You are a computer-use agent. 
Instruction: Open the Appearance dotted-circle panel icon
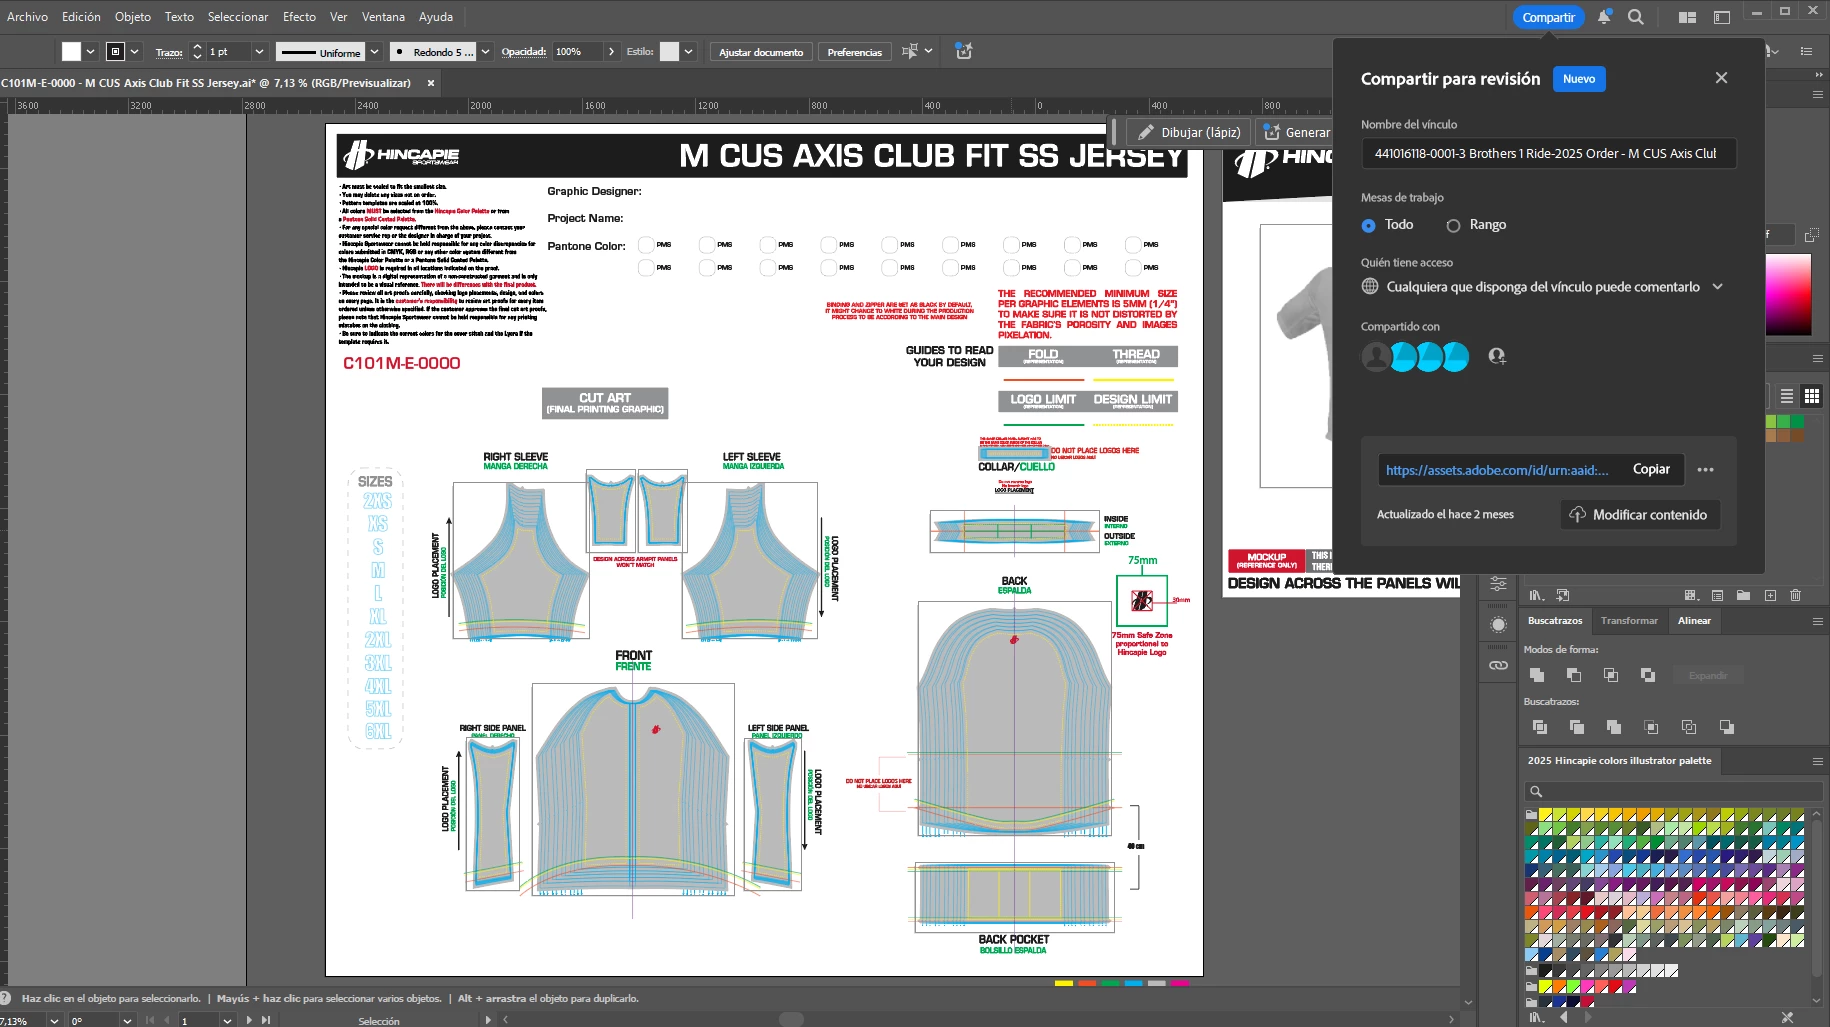(1498, 625)
